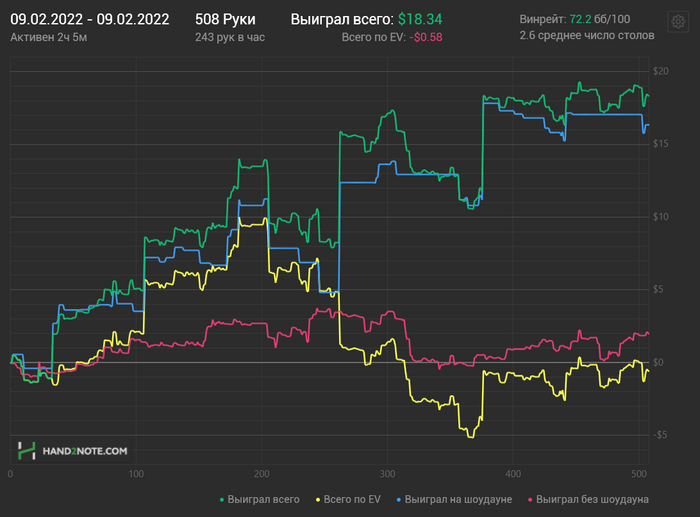
Task: Click the pink dot legend marker
Action: point(530,500)
